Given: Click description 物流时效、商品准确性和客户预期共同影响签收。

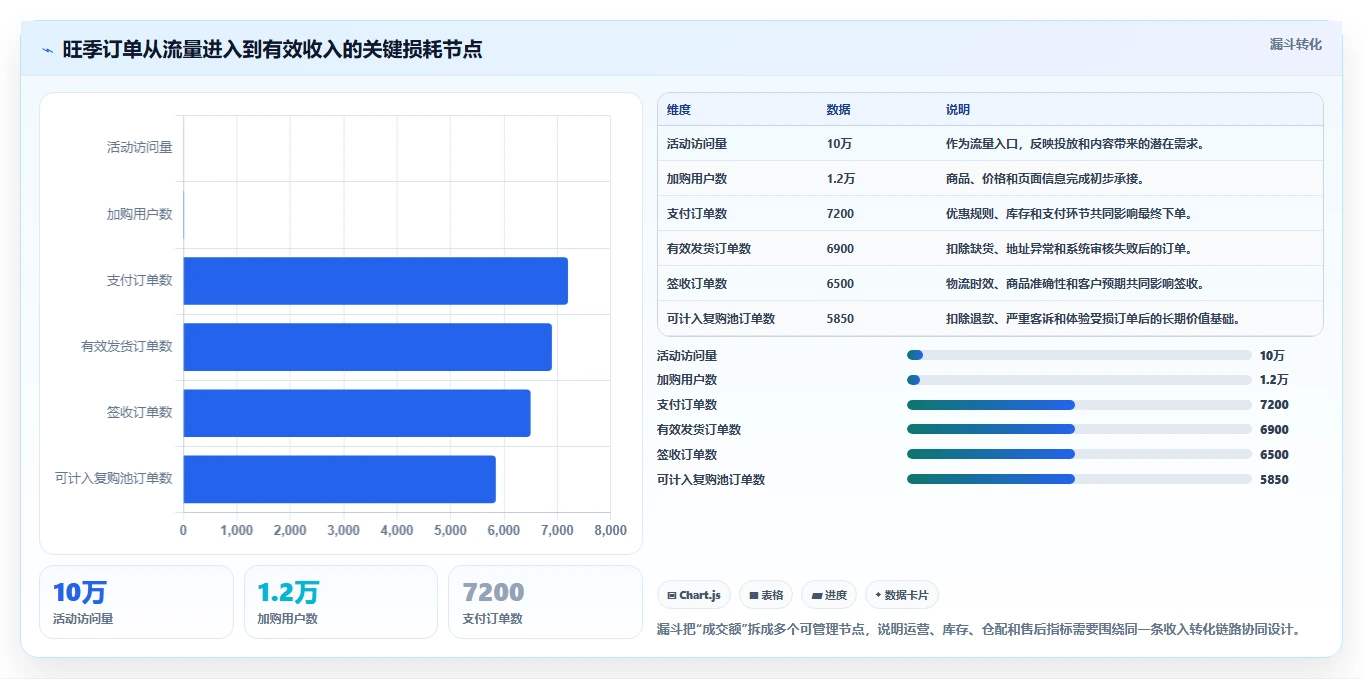Looking at the screenshot, I should tap(1075, 284).
